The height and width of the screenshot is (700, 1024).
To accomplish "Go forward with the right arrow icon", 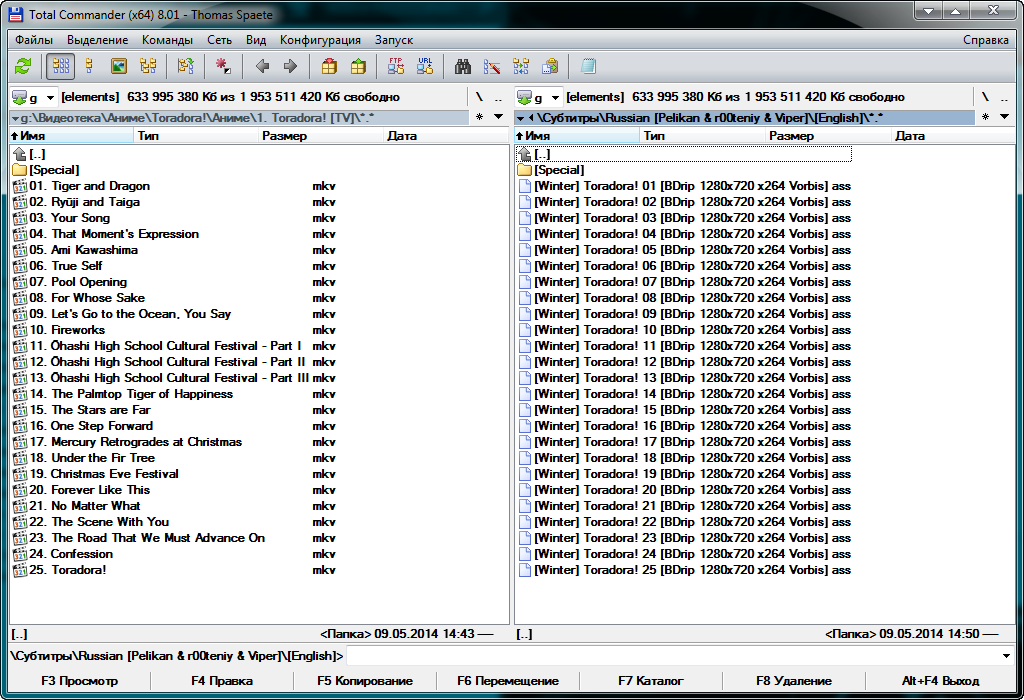I will point(290,66).
